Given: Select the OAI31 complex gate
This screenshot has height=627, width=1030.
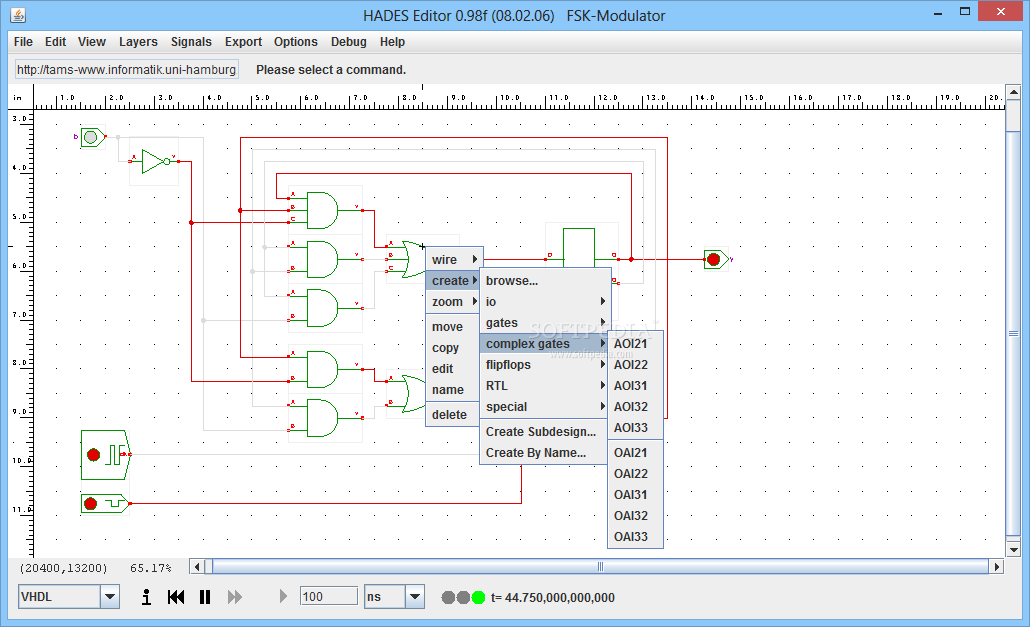Looking at the screenshot, I should pos(635,494).
